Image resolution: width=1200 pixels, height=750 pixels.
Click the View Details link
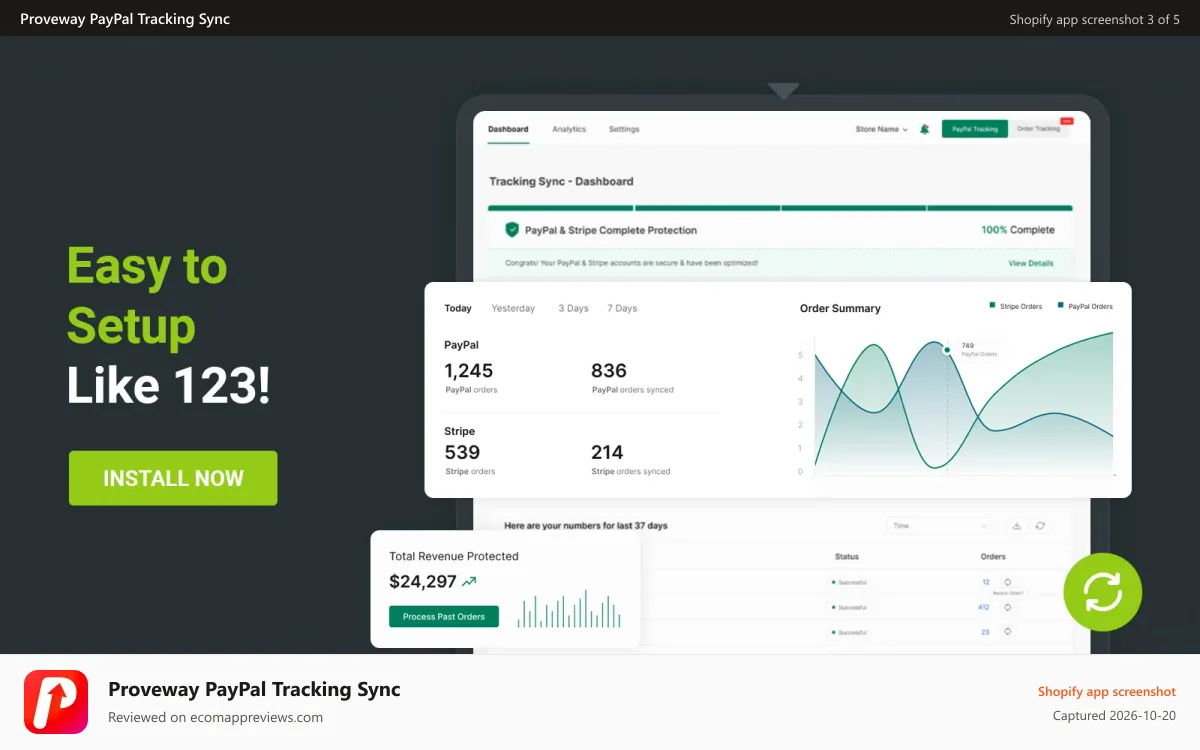(x=1031, y=263)
